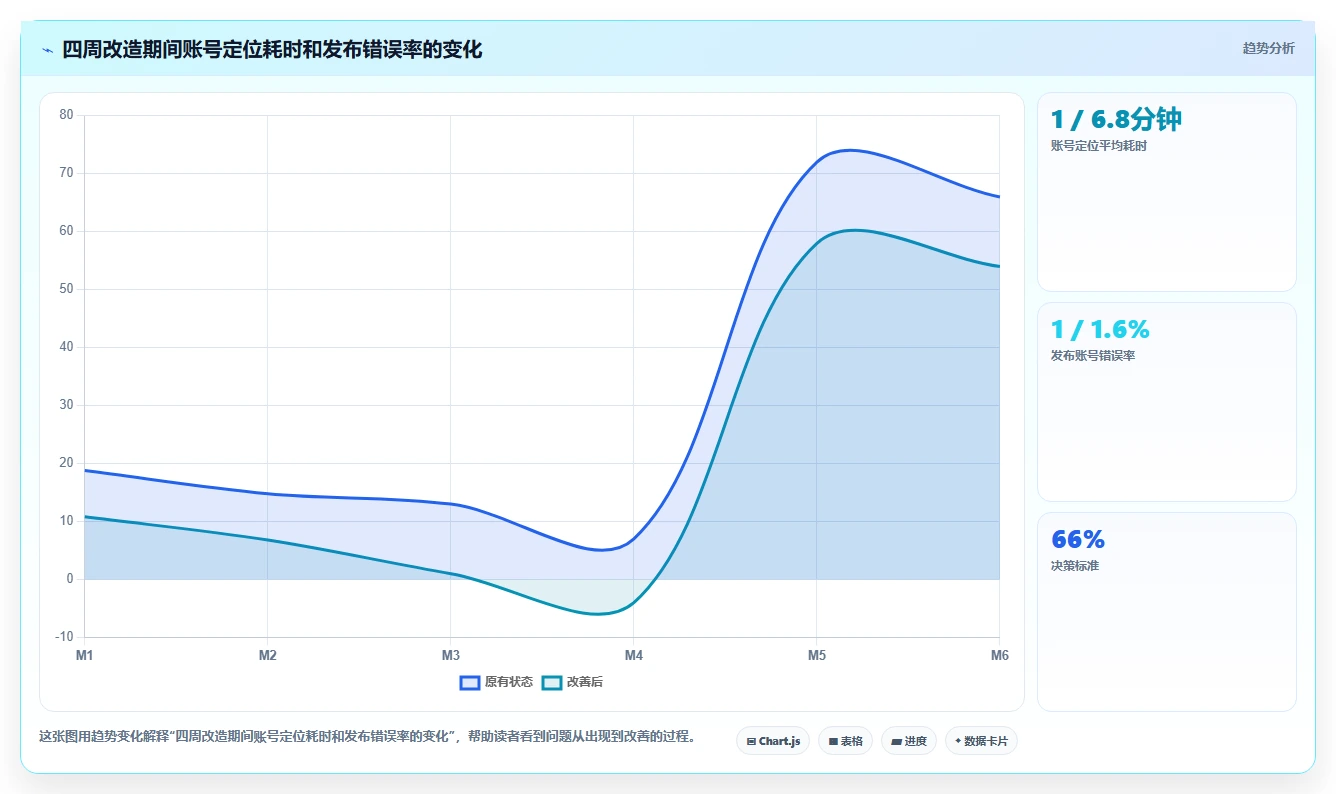Click the -10 y-axis label
The width and height of the screenshot is (1336, 794).
(x=64, y=637)
